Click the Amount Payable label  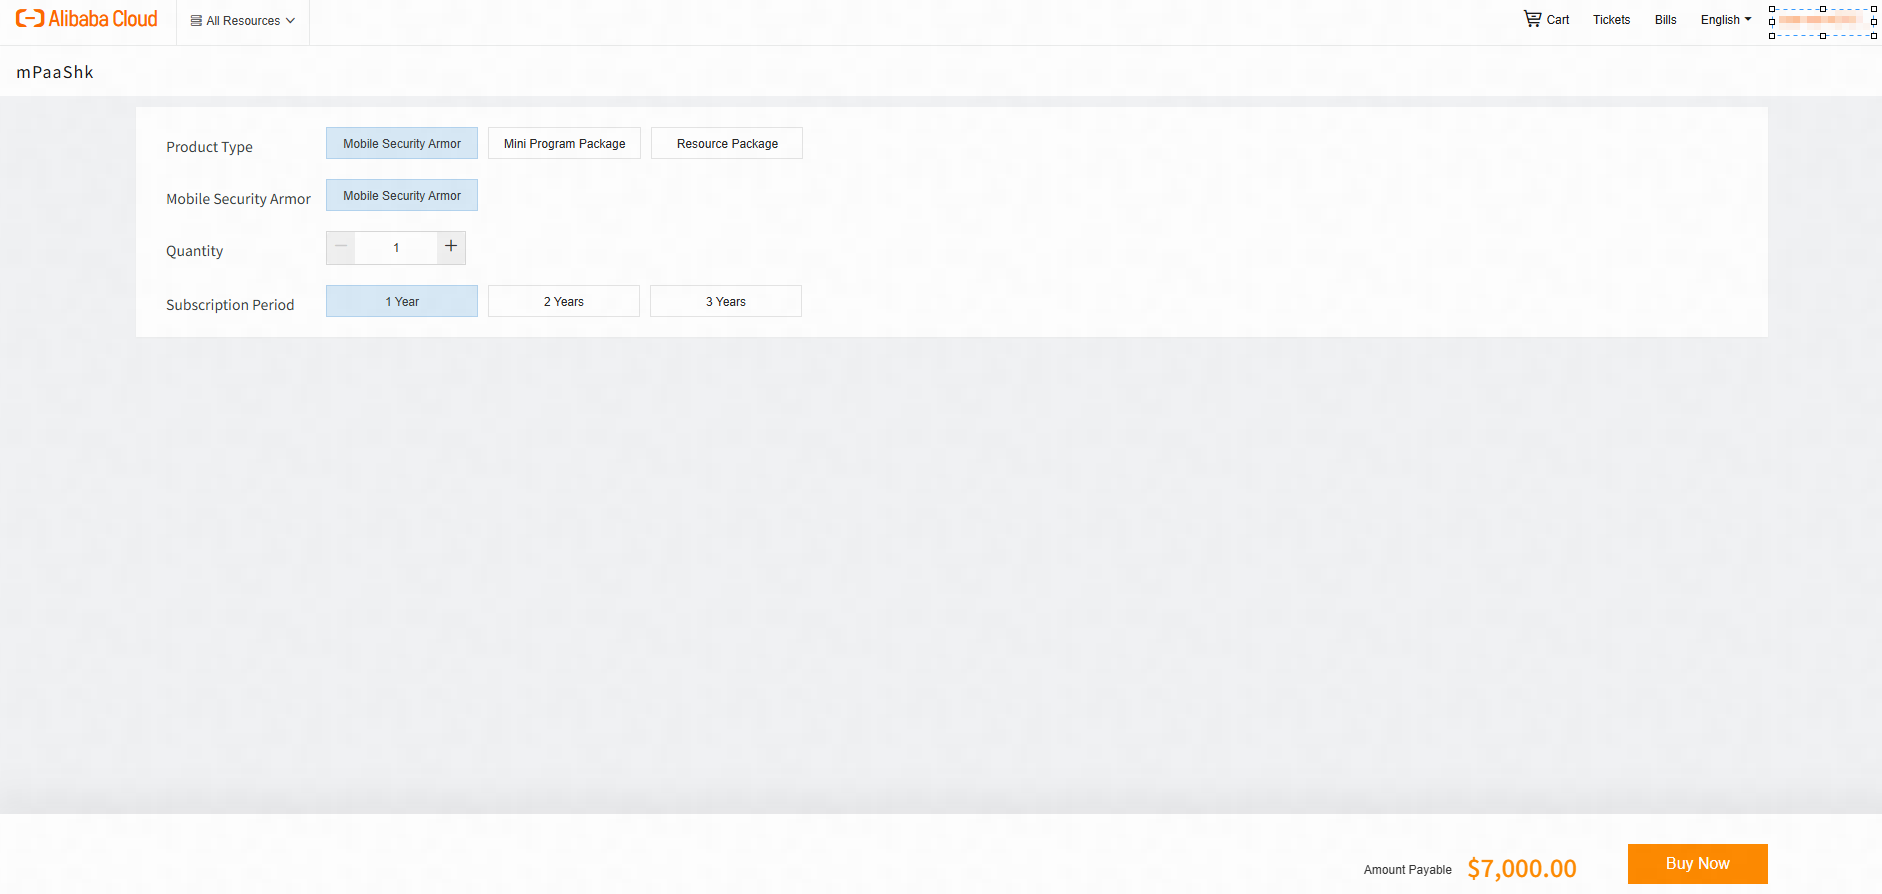[1407, 870]
